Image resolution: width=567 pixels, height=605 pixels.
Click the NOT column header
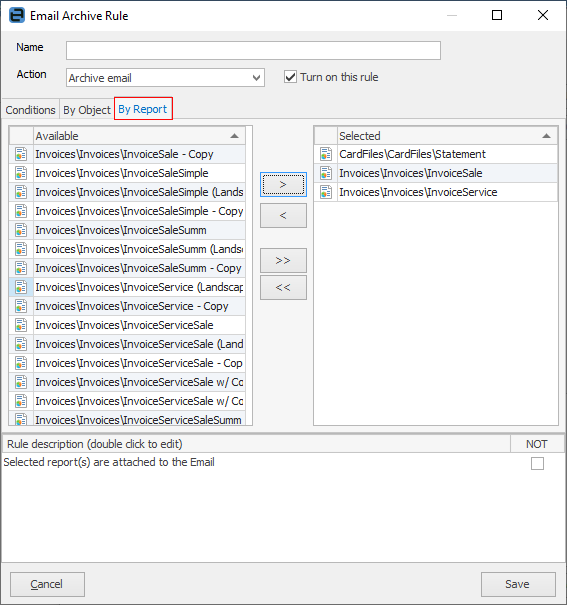(537, 444)
